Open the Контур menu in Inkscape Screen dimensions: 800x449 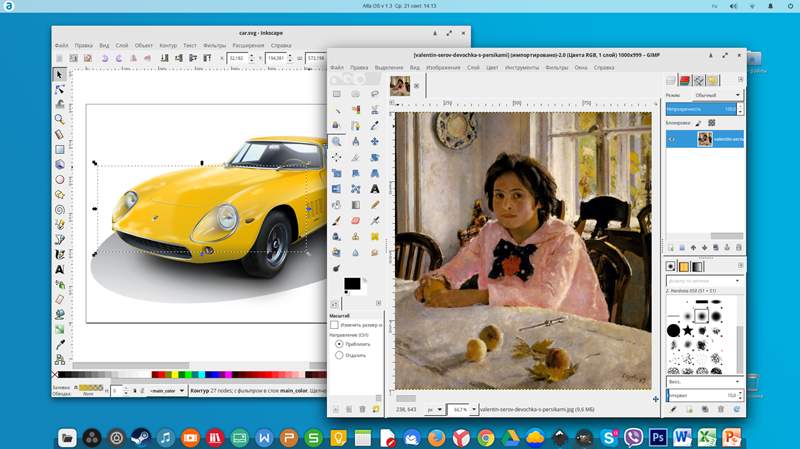[168, 45]
